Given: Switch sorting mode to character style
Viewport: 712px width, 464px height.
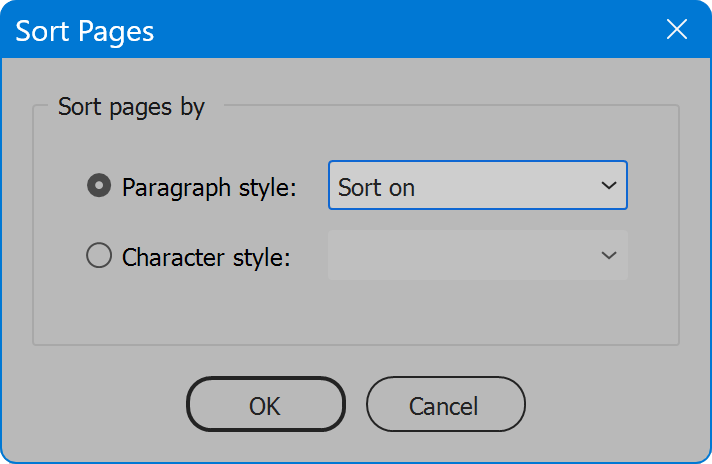Looking at the screenshot, I should (x=99, y=255).
